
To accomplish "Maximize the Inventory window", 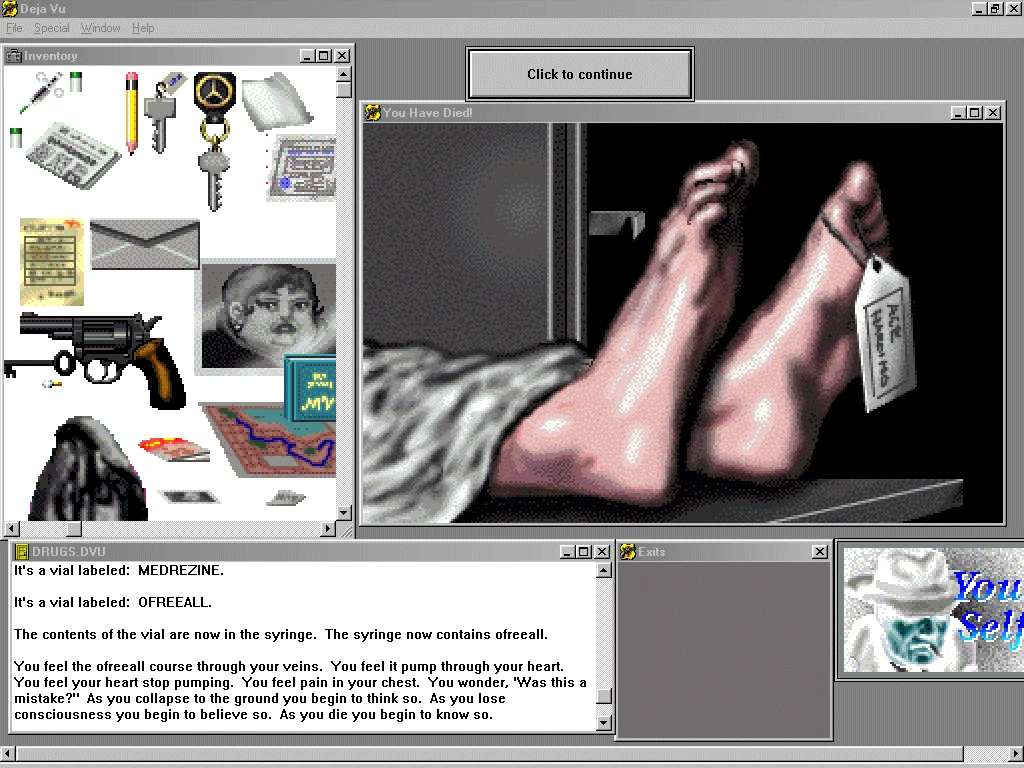I will pyautogui.click(x=324, y=56).
